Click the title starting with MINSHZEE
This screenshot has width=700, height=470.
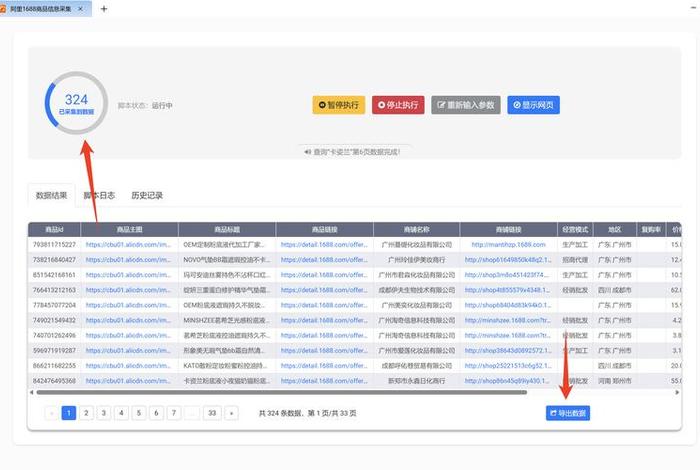[226, 320]
